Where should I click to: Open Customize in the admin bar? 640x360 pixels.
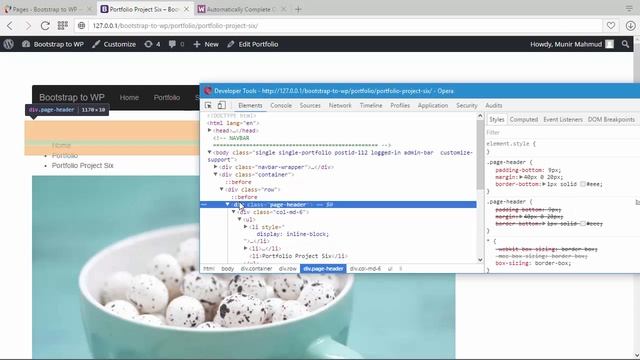click(114, 44)
